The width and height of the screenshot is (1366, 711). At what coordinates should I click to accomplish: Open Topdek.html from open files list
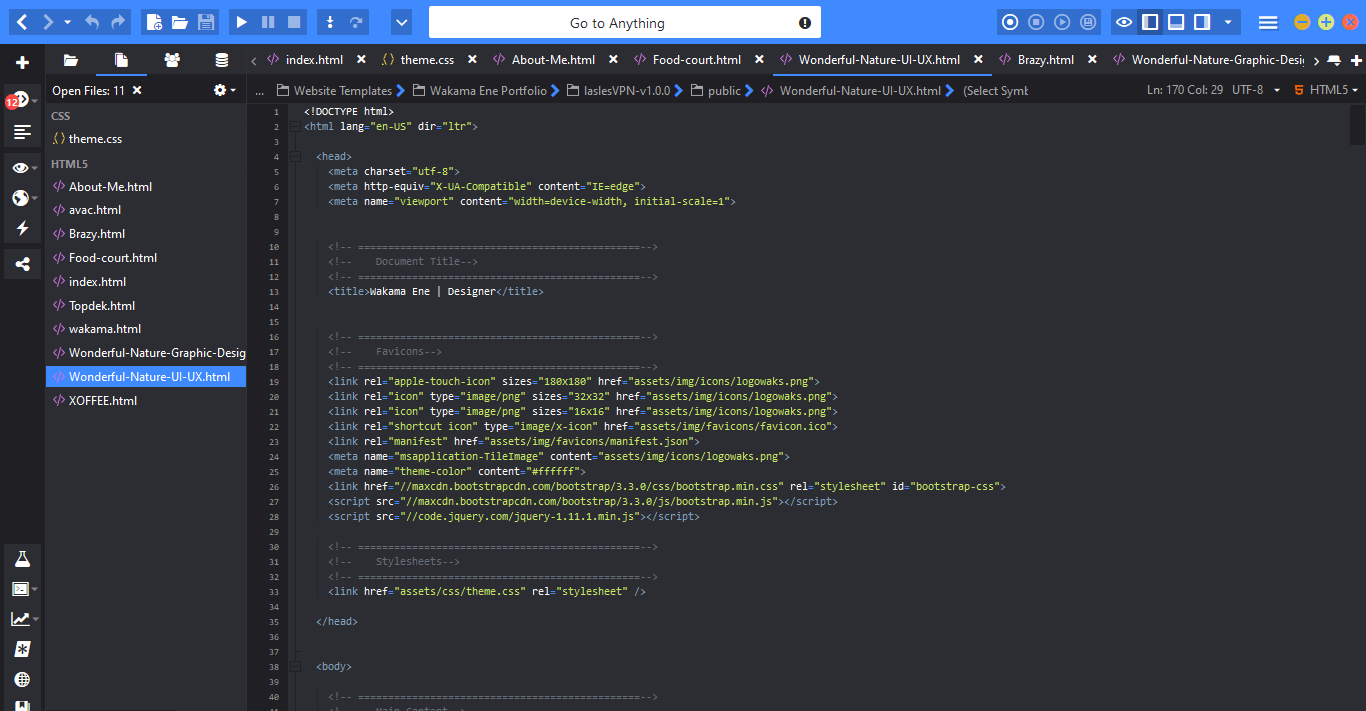pyautogui.click(x=102, y=305)
